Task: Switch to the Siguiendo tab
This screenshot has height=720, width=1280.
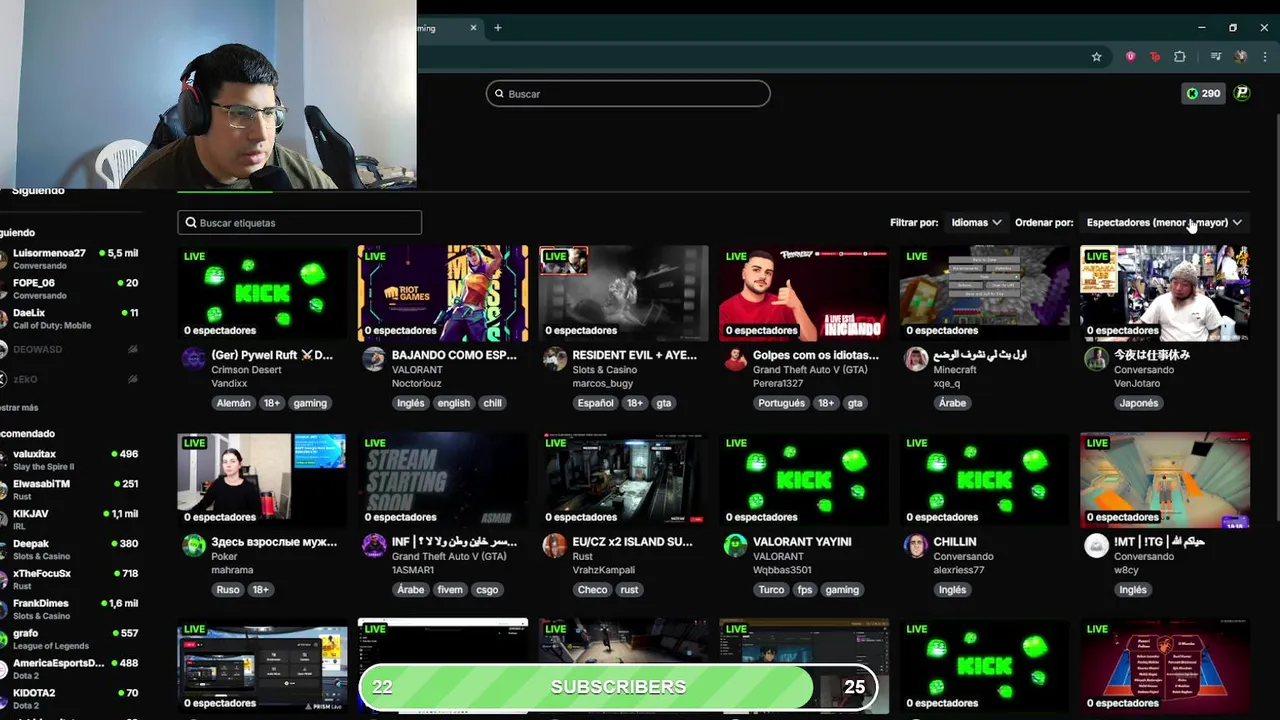Action: coord(37,191)
